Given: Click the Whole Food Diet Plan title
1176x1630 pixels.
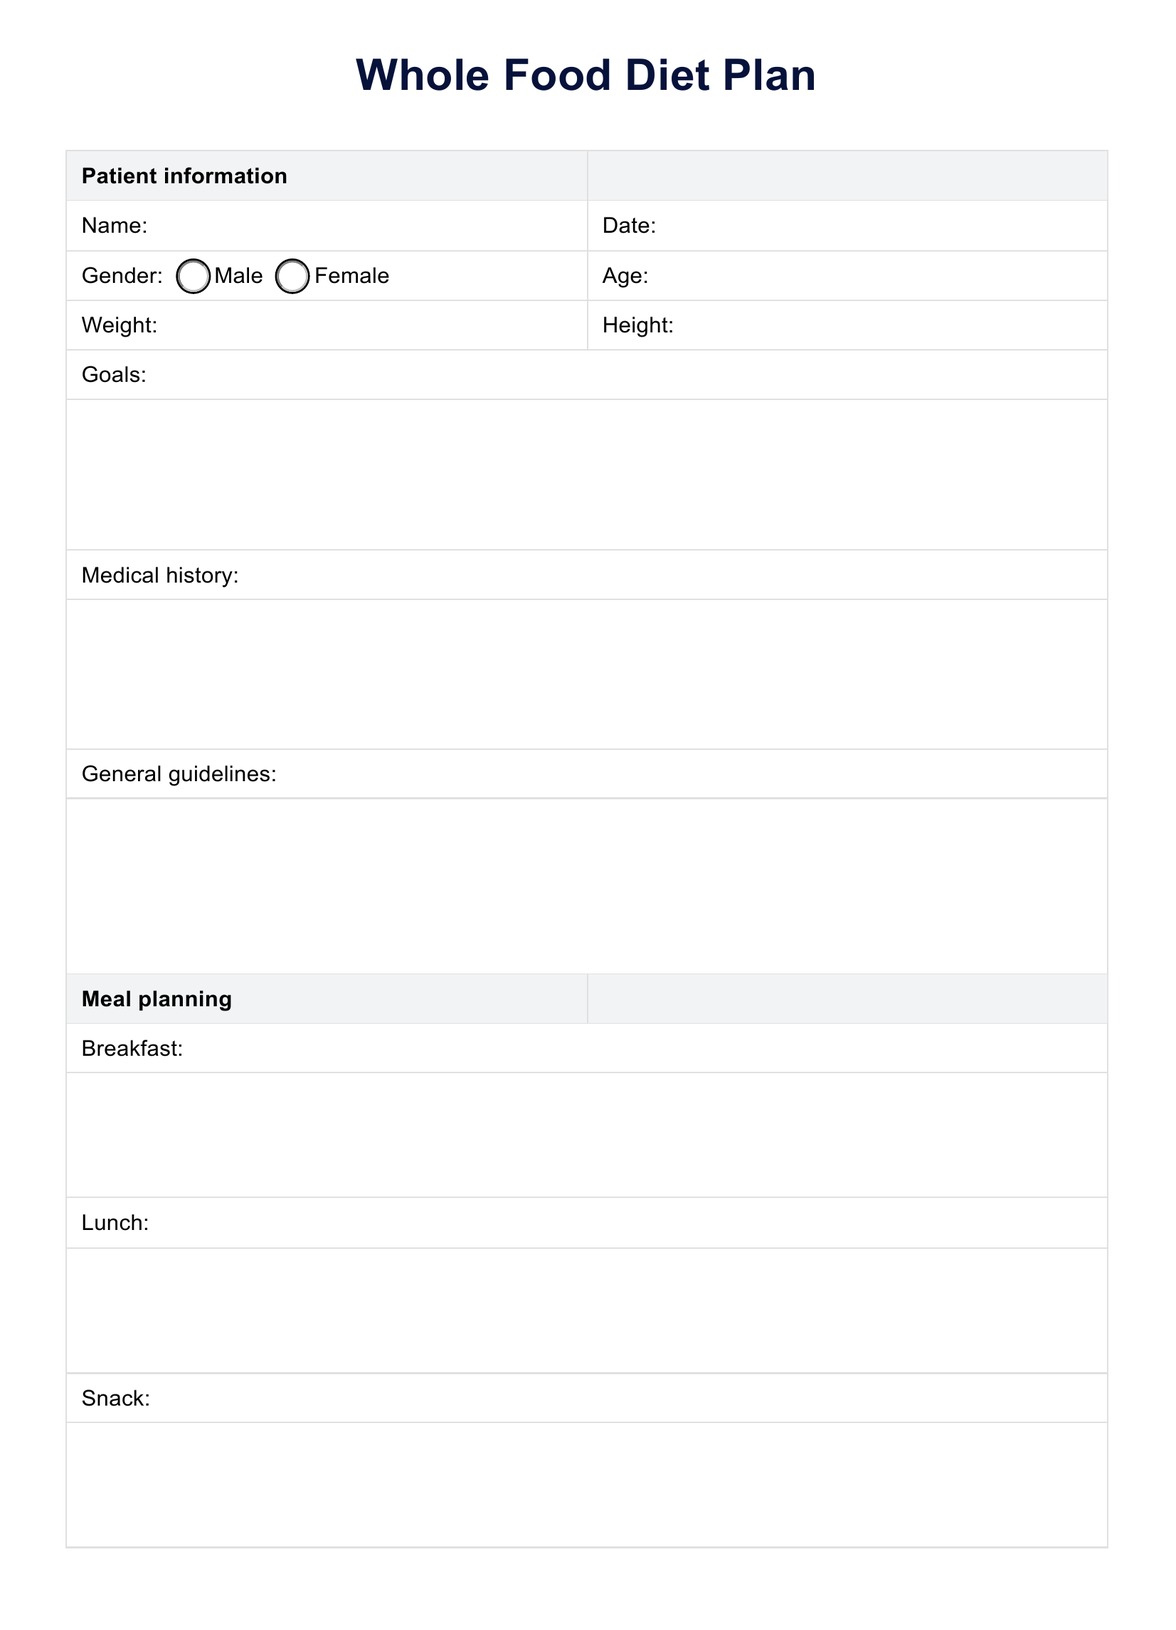Looking at the screenshot, I should [x=586, y=76].
